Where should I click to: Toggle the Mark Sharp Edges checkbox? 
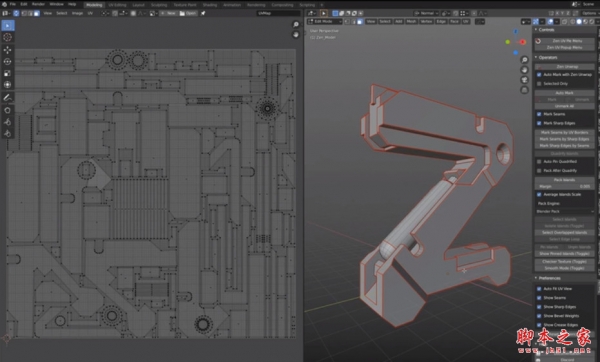tap(539, 123)
